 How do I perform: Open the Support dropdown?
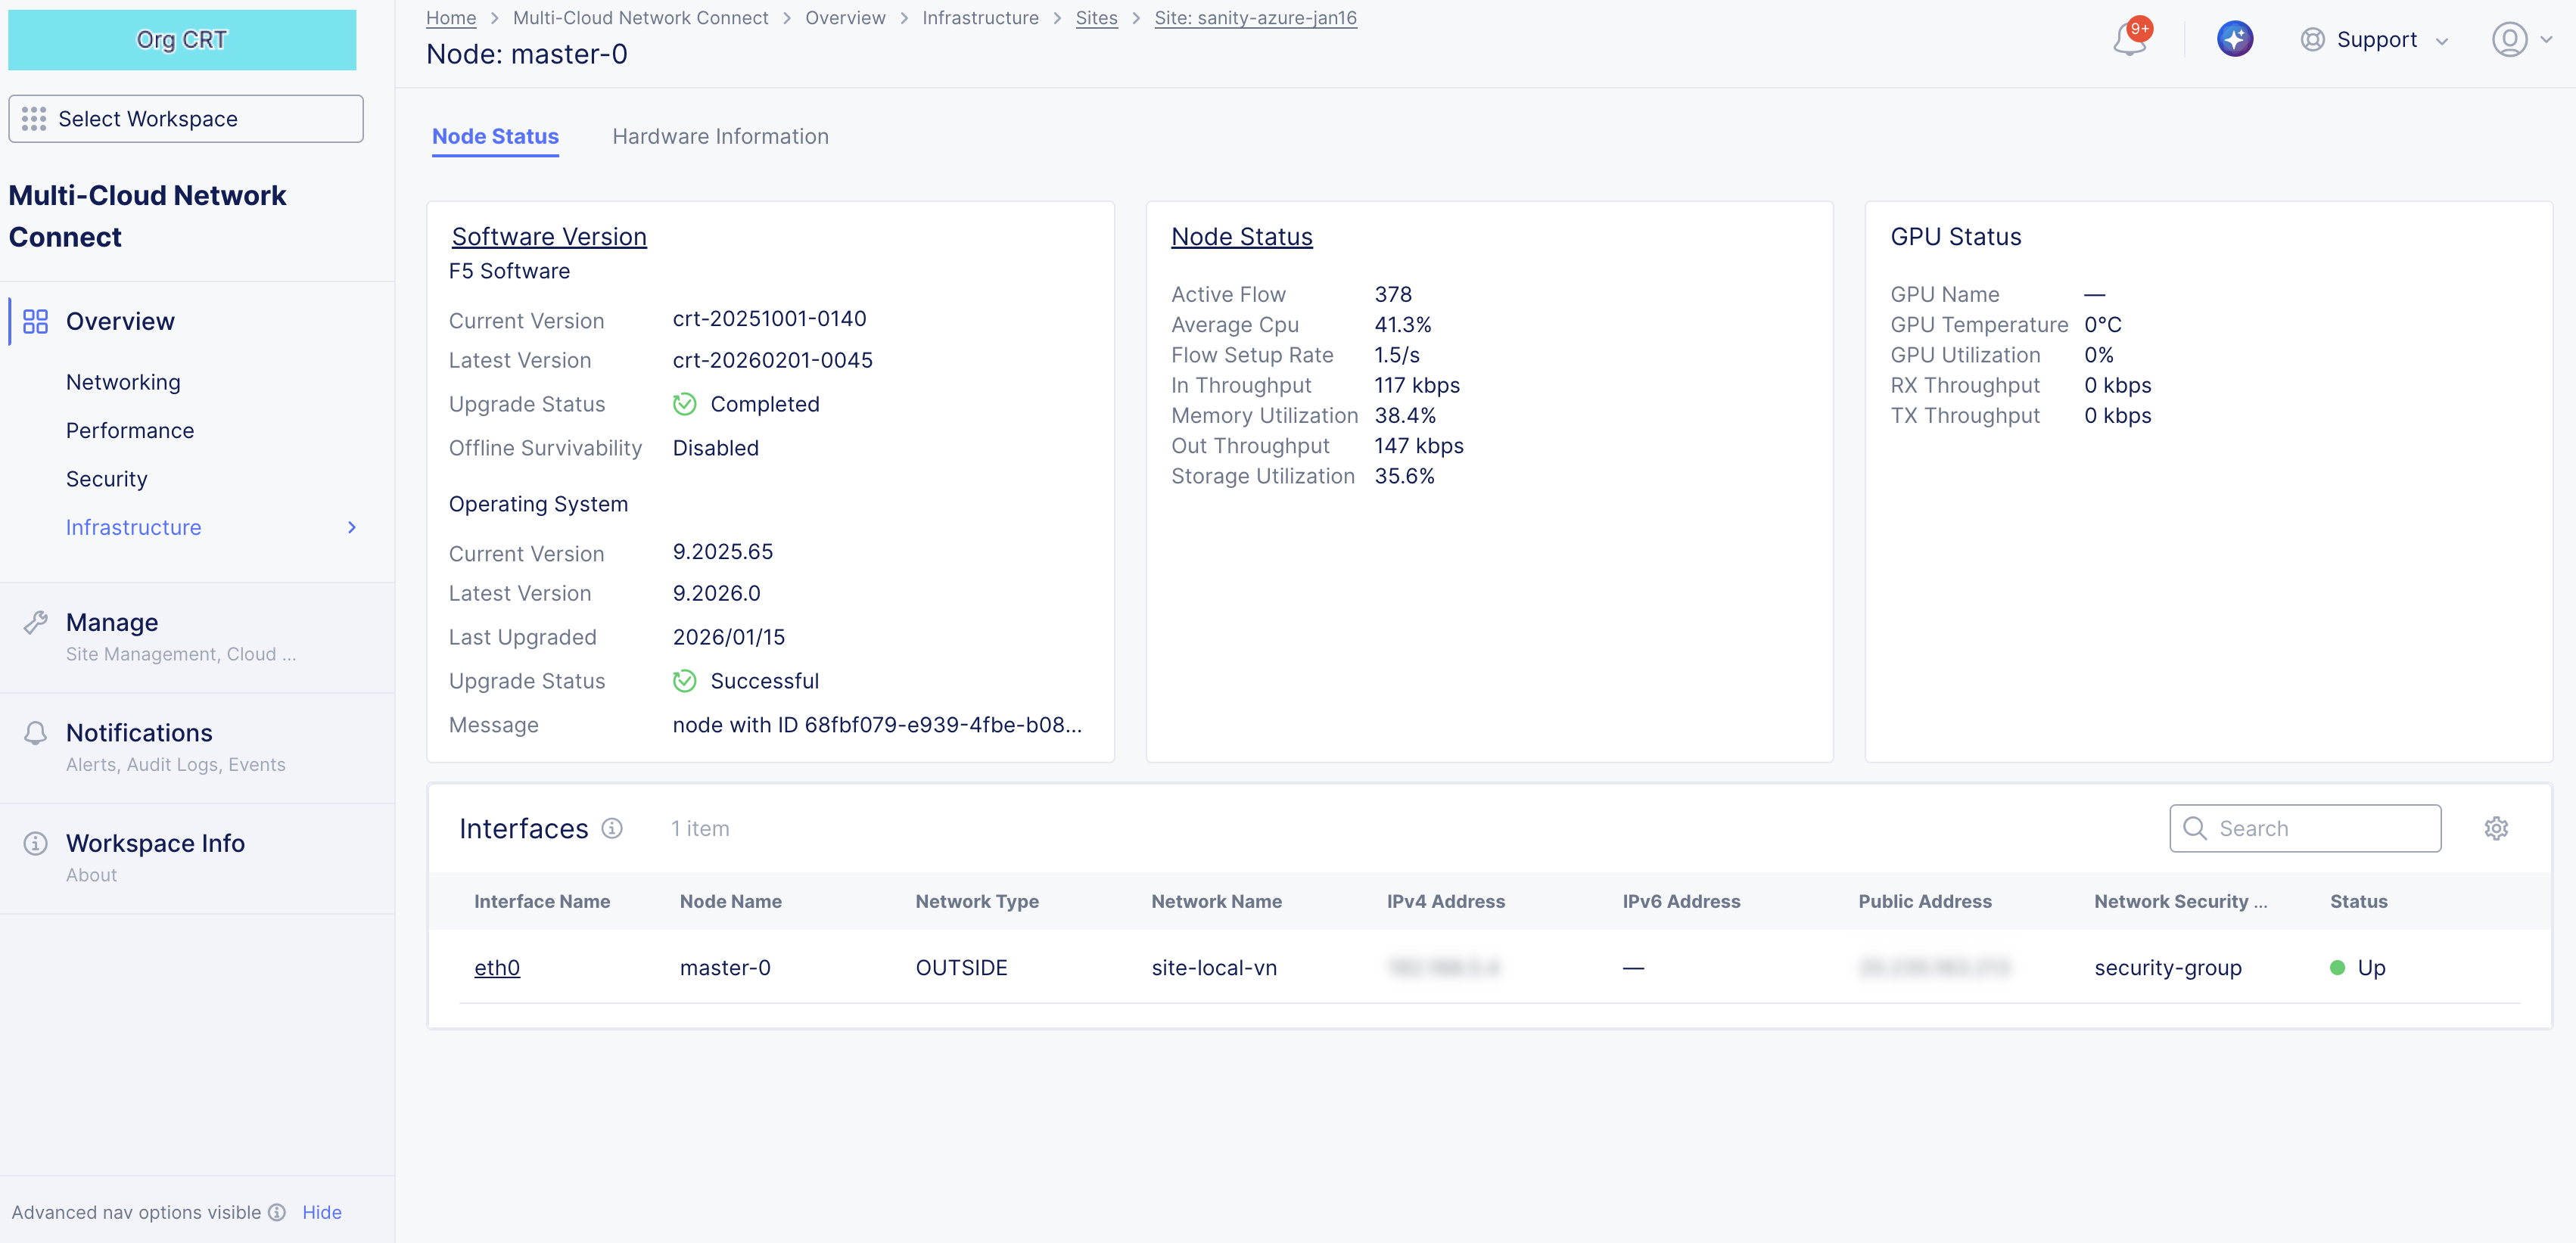2377,40
